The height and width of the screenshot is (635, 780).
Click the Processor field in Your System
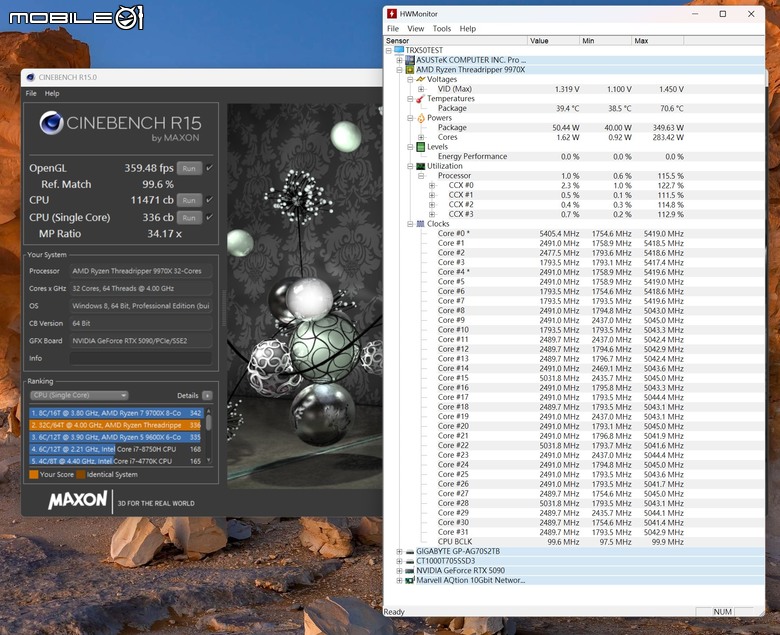(141, 271)
